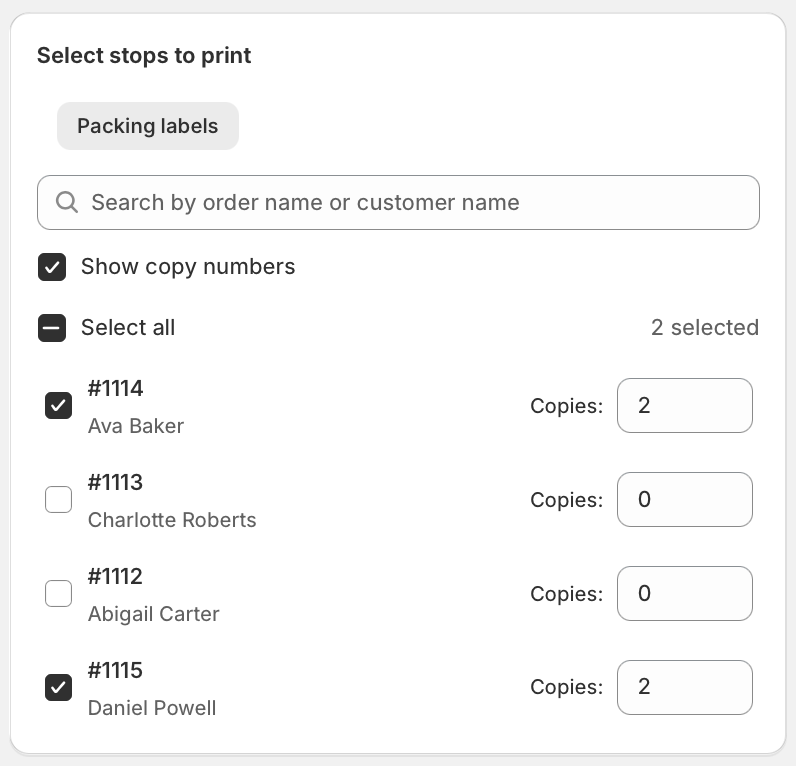796x766 pixels.
Task: Click the Select all label text
Action: [128, 328]
